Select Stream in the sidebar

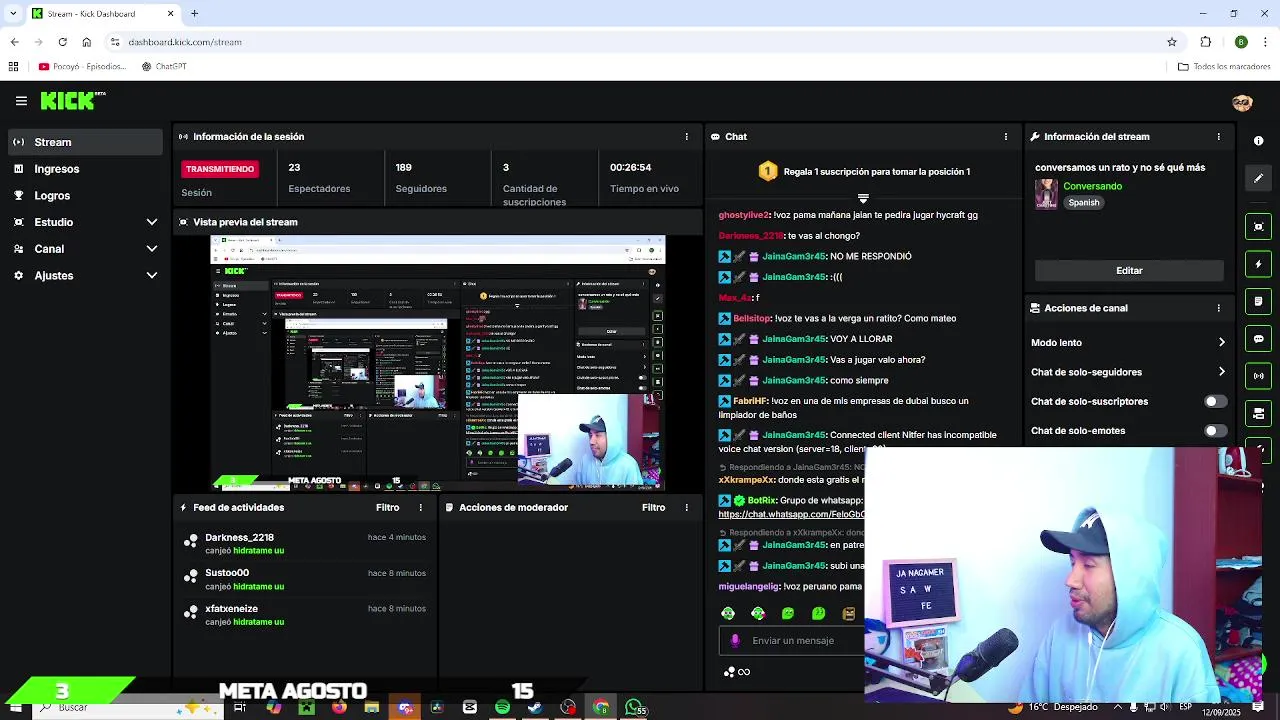[x=85, y=142]
